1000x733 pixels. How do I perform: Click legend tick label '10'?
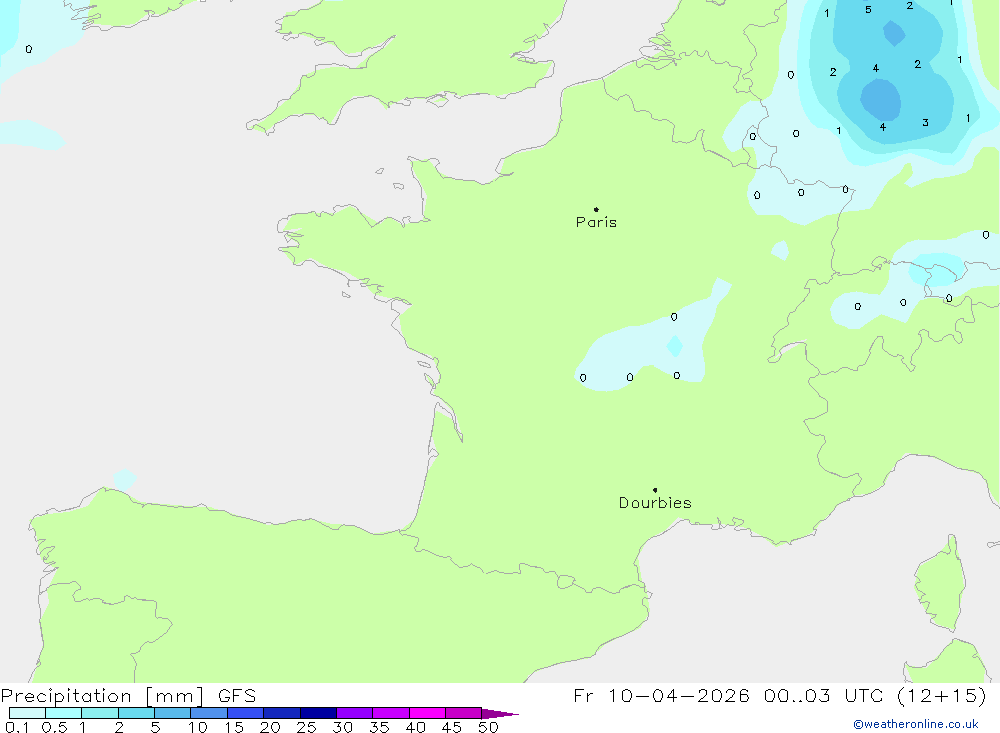tap(198, 727)
